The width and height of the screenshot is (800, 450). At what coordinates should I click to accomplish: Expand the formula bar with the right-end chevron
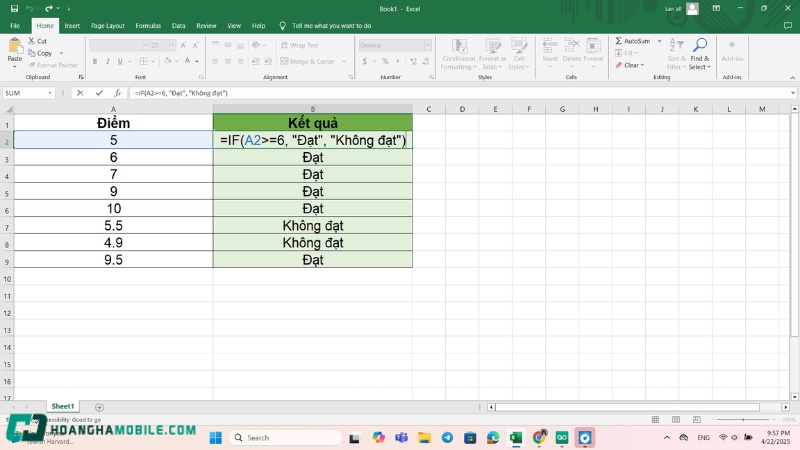[x=793, y=93]
